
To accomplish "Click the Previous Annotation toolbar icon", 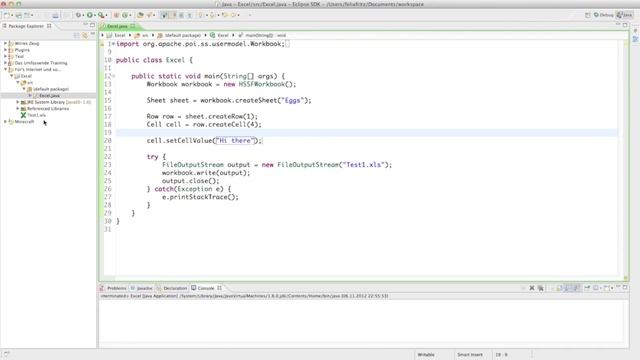I will coord(212,15).
